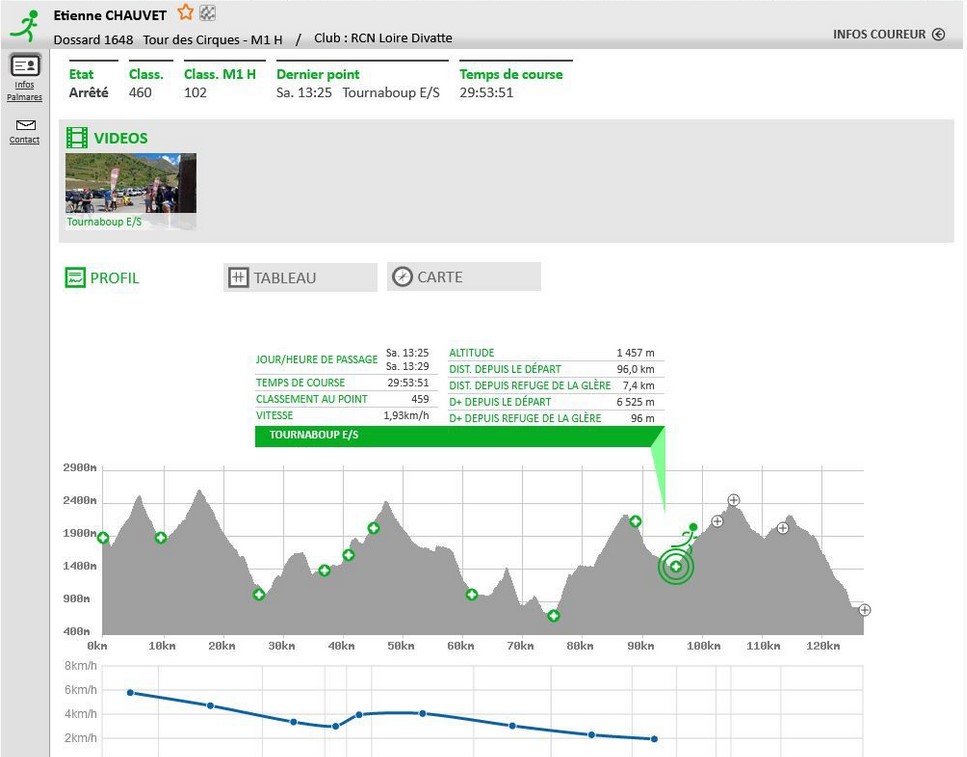Viewport: 967px width, 757px height.
Task: Switch to the TABLEAU tab
Action: coord(300,278)
